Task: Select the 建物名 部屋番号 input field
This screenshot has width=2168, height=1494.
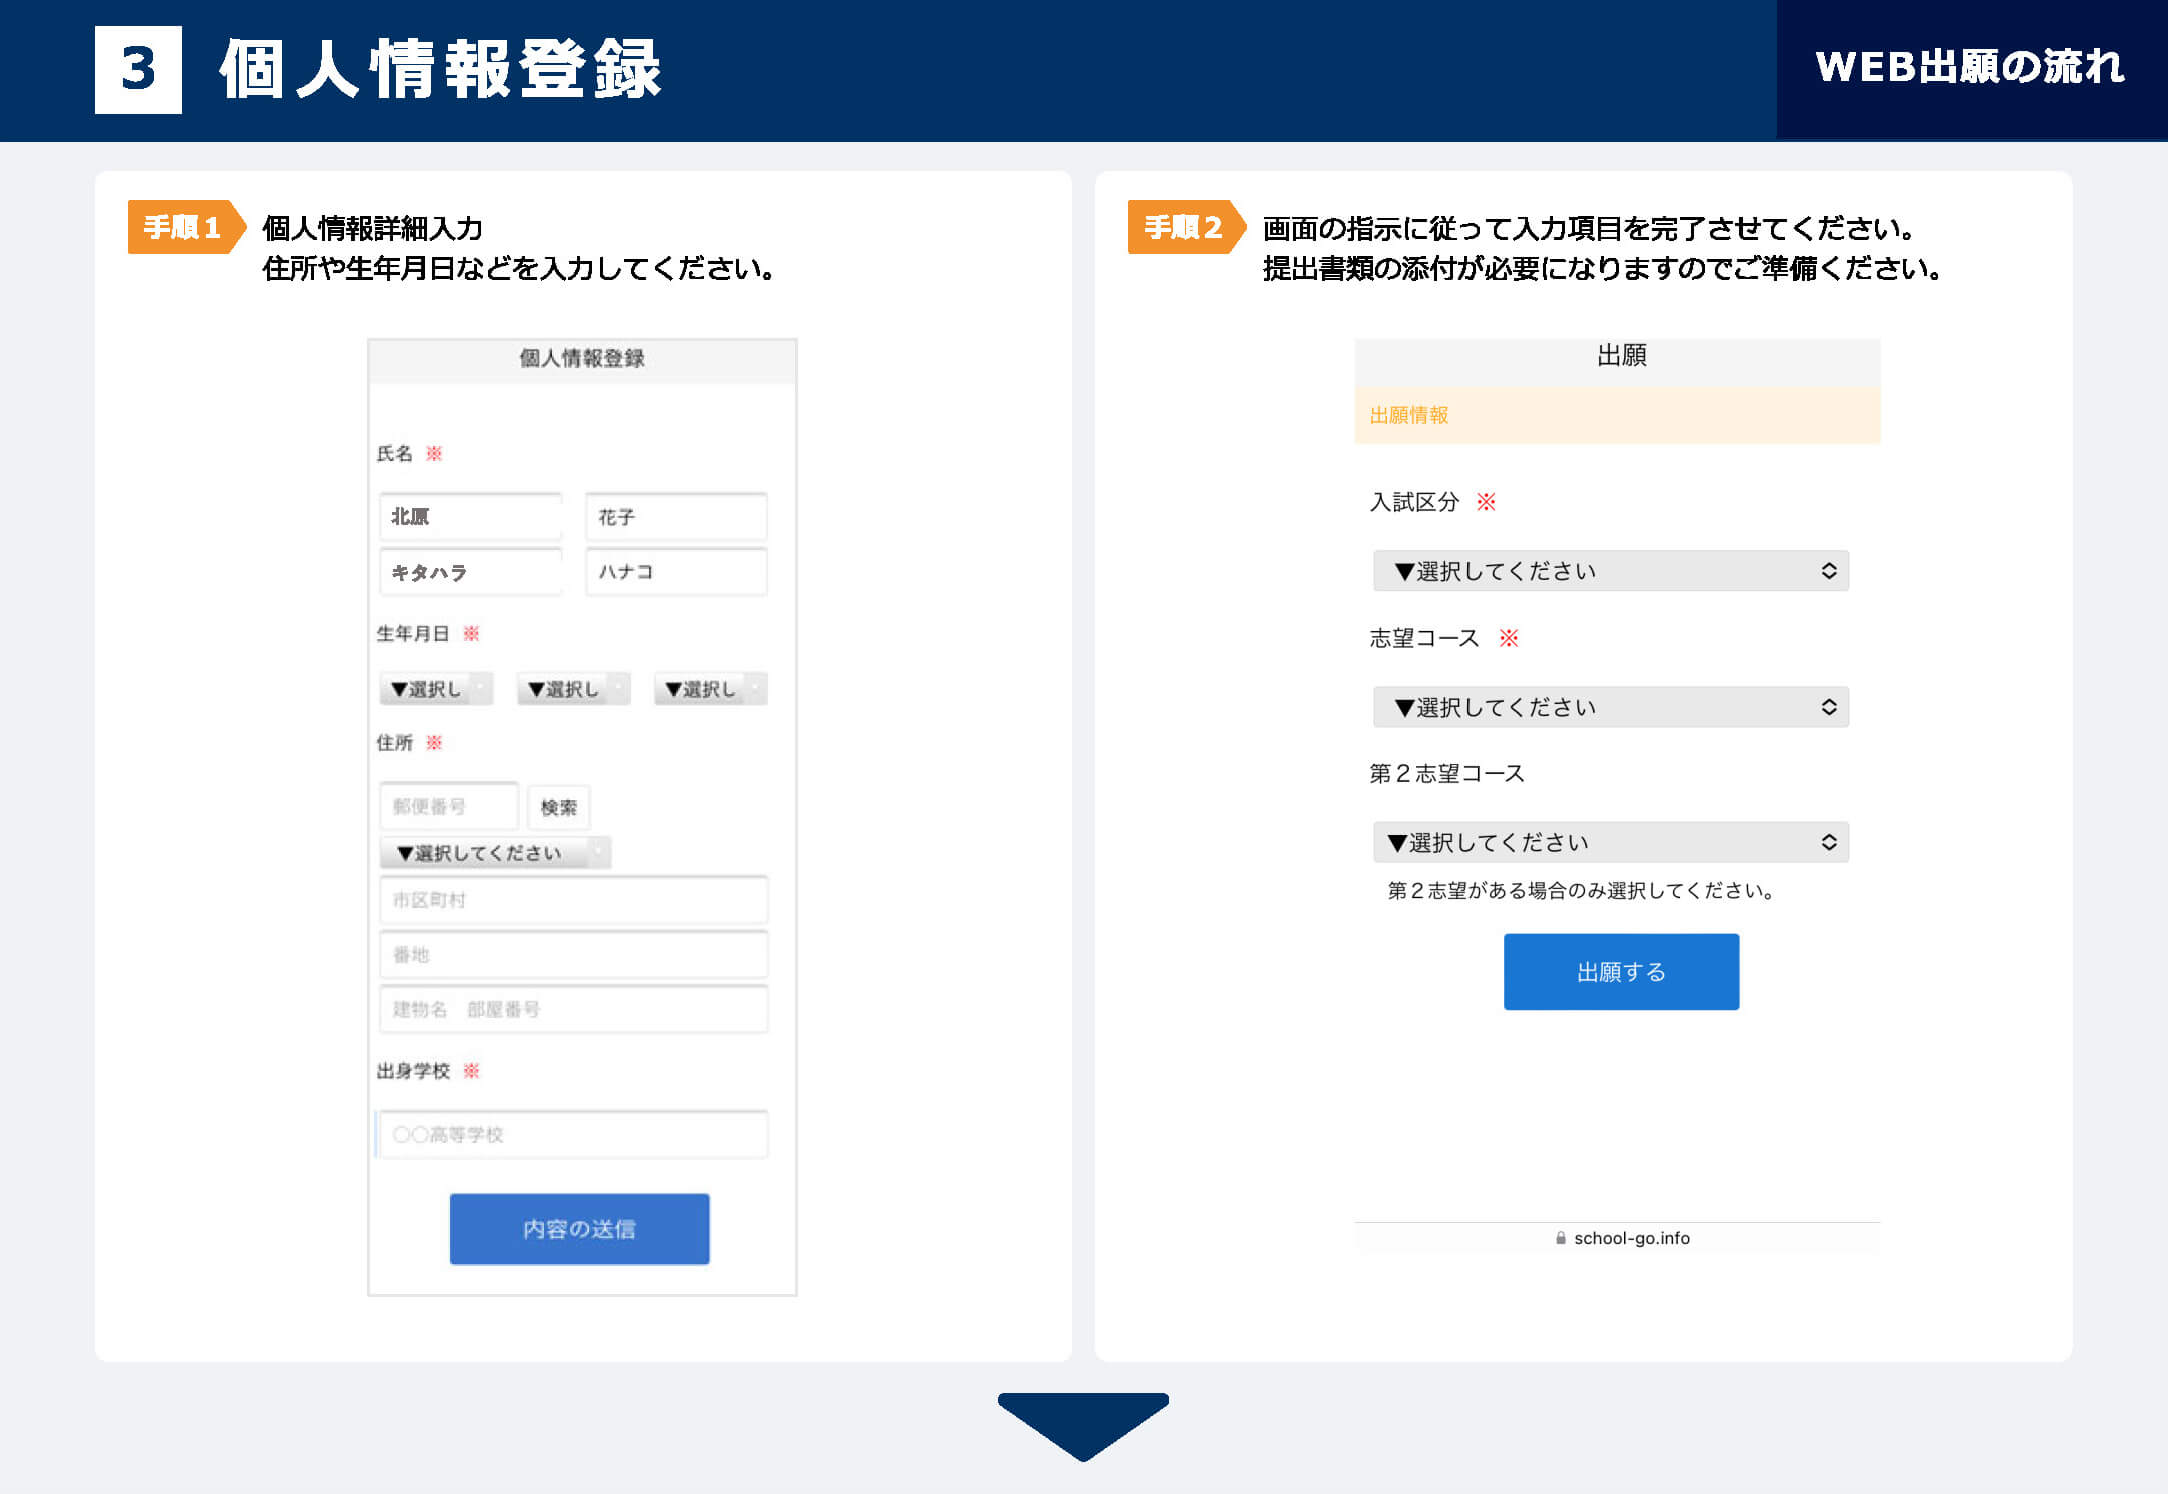Action: click(573, 1009)
